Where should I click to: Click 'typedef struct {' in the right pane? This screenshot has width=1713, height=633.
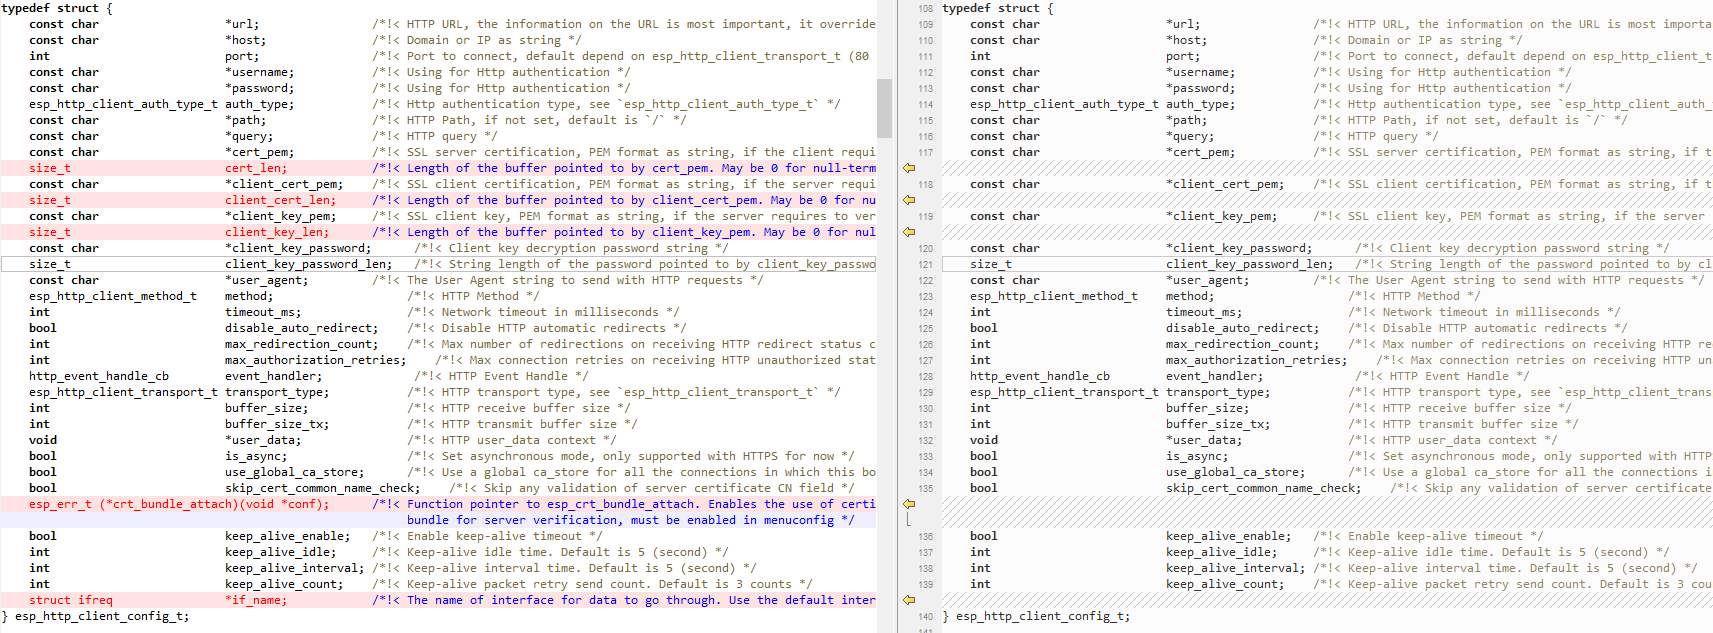(998, 8)
